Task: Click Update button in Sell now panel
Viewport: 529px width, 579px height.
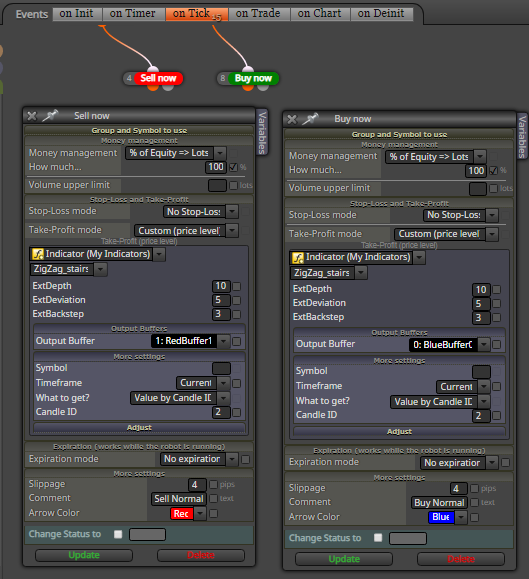Action: pyautogui.click(x=84, y=555)
